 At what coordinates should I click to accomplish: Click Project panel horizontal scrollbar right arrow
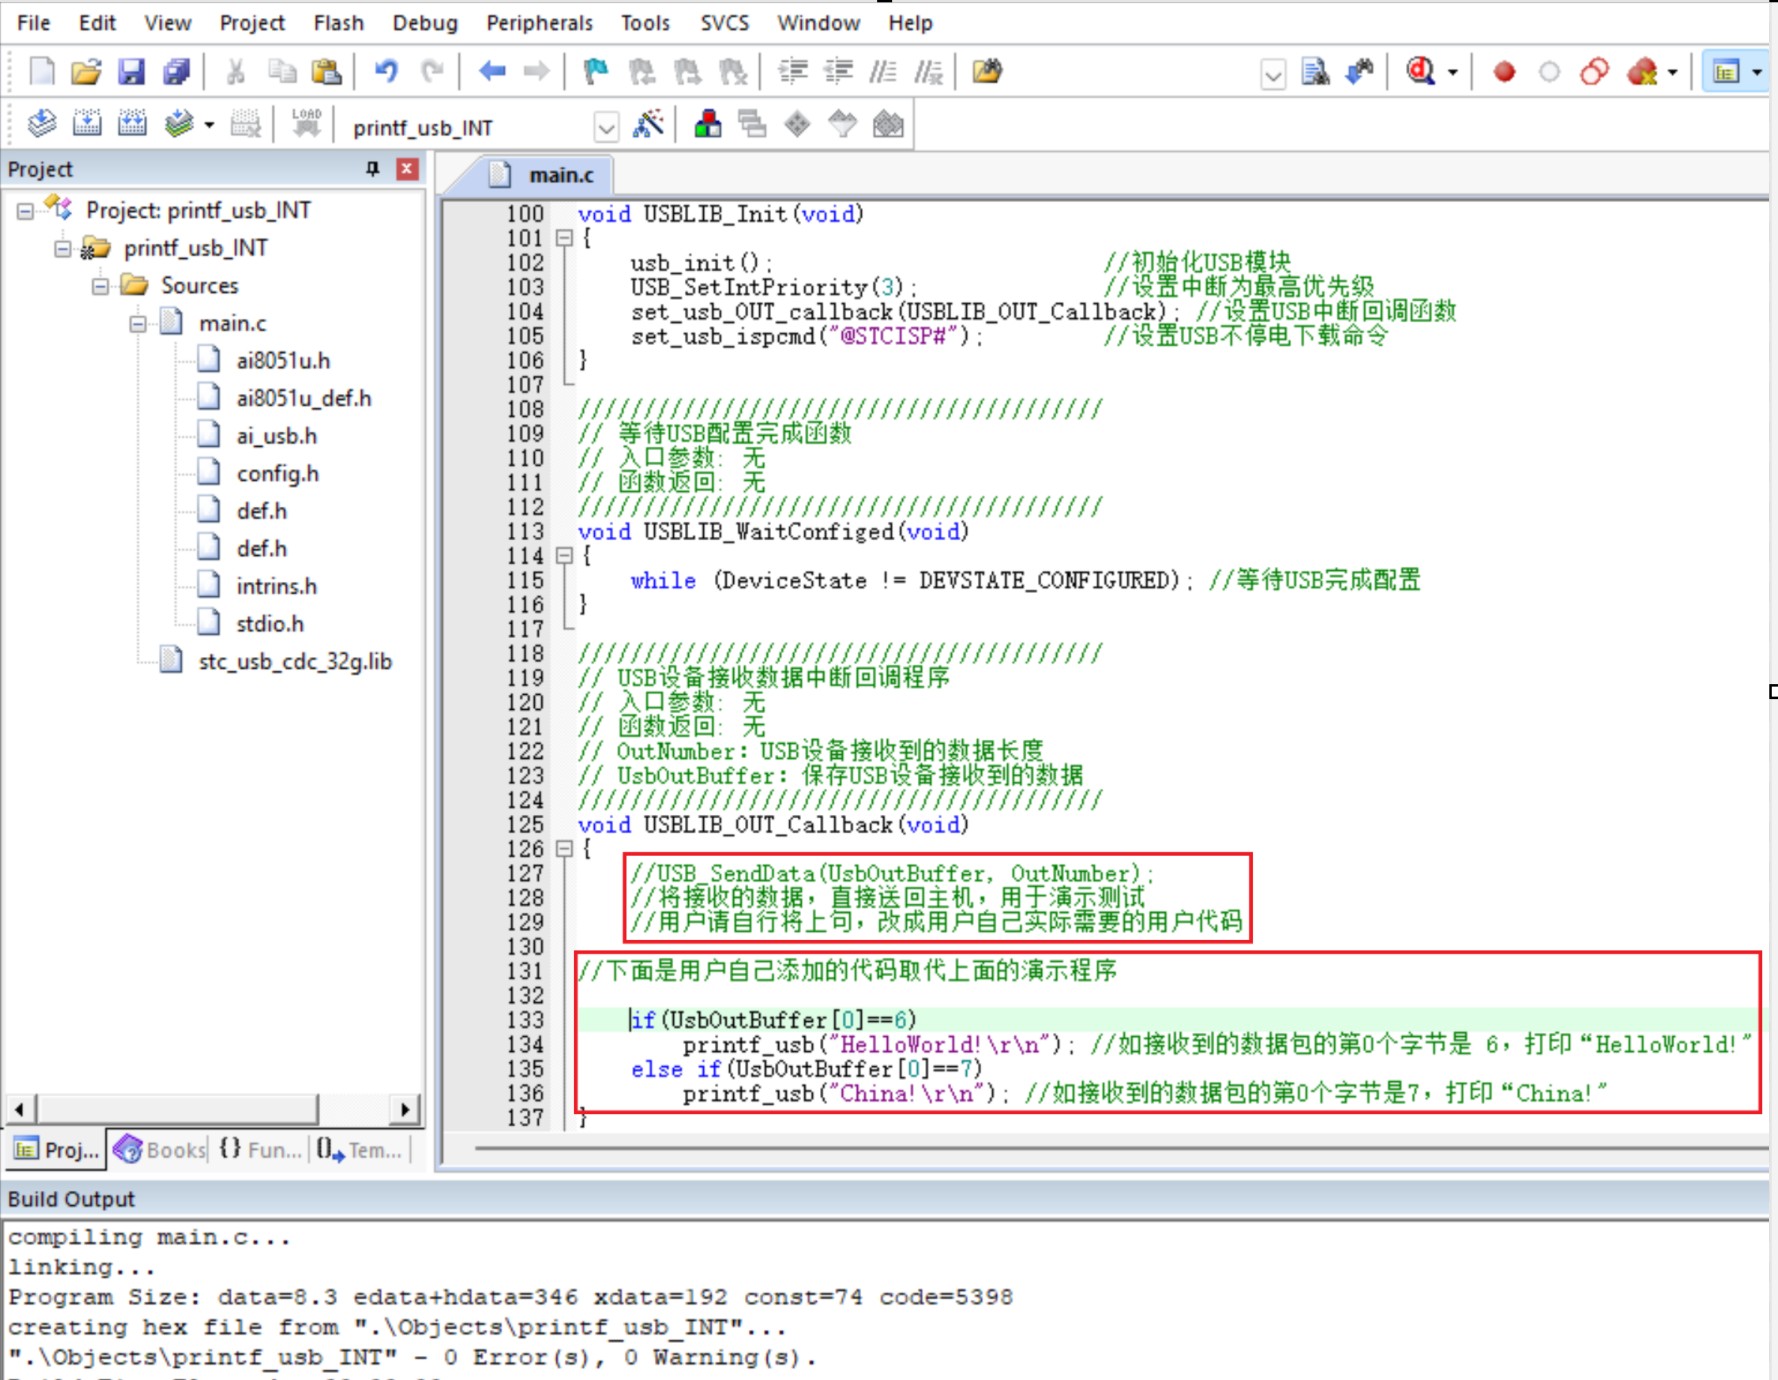pyautogui.click(x=404, y=1108)
